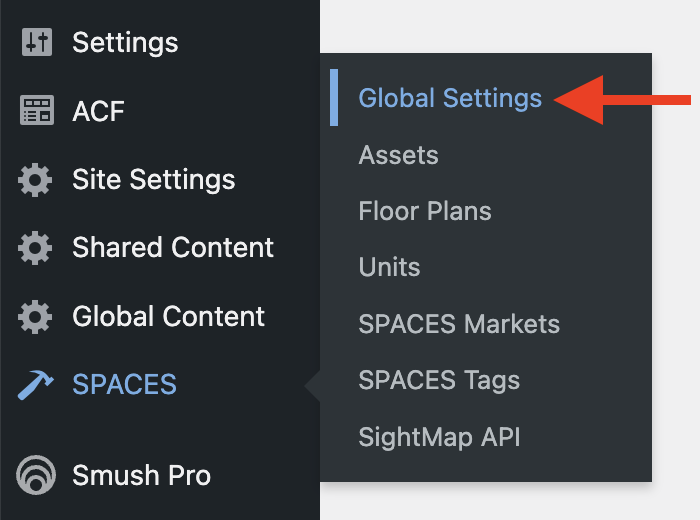Open Global Settings in the SPACES submenu
The height and width of the screenshot is (520, 700).
[450, 98]
